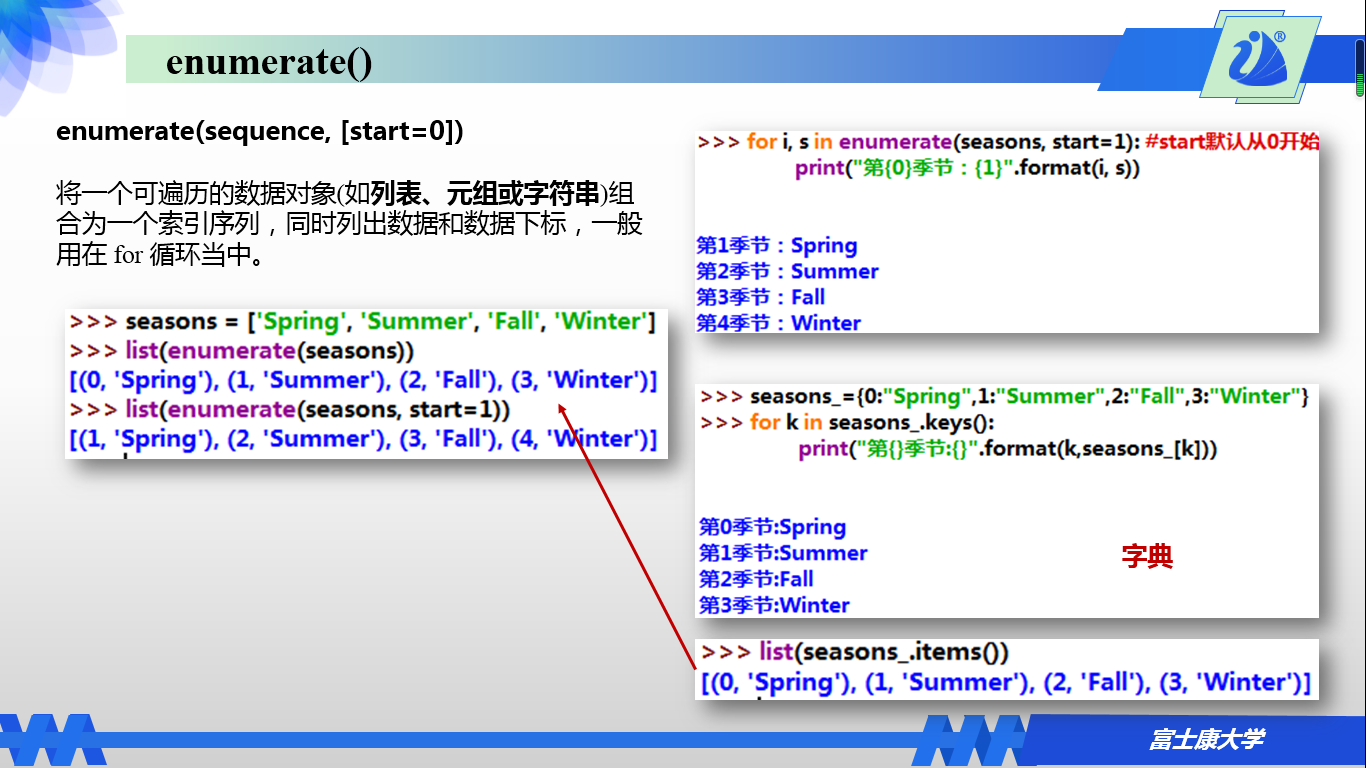Viewport: 1366px width, 768px height.
Task: Click the code 'print("第{0}季节：{1}".format(i, s))'
Action: [968, 168]
